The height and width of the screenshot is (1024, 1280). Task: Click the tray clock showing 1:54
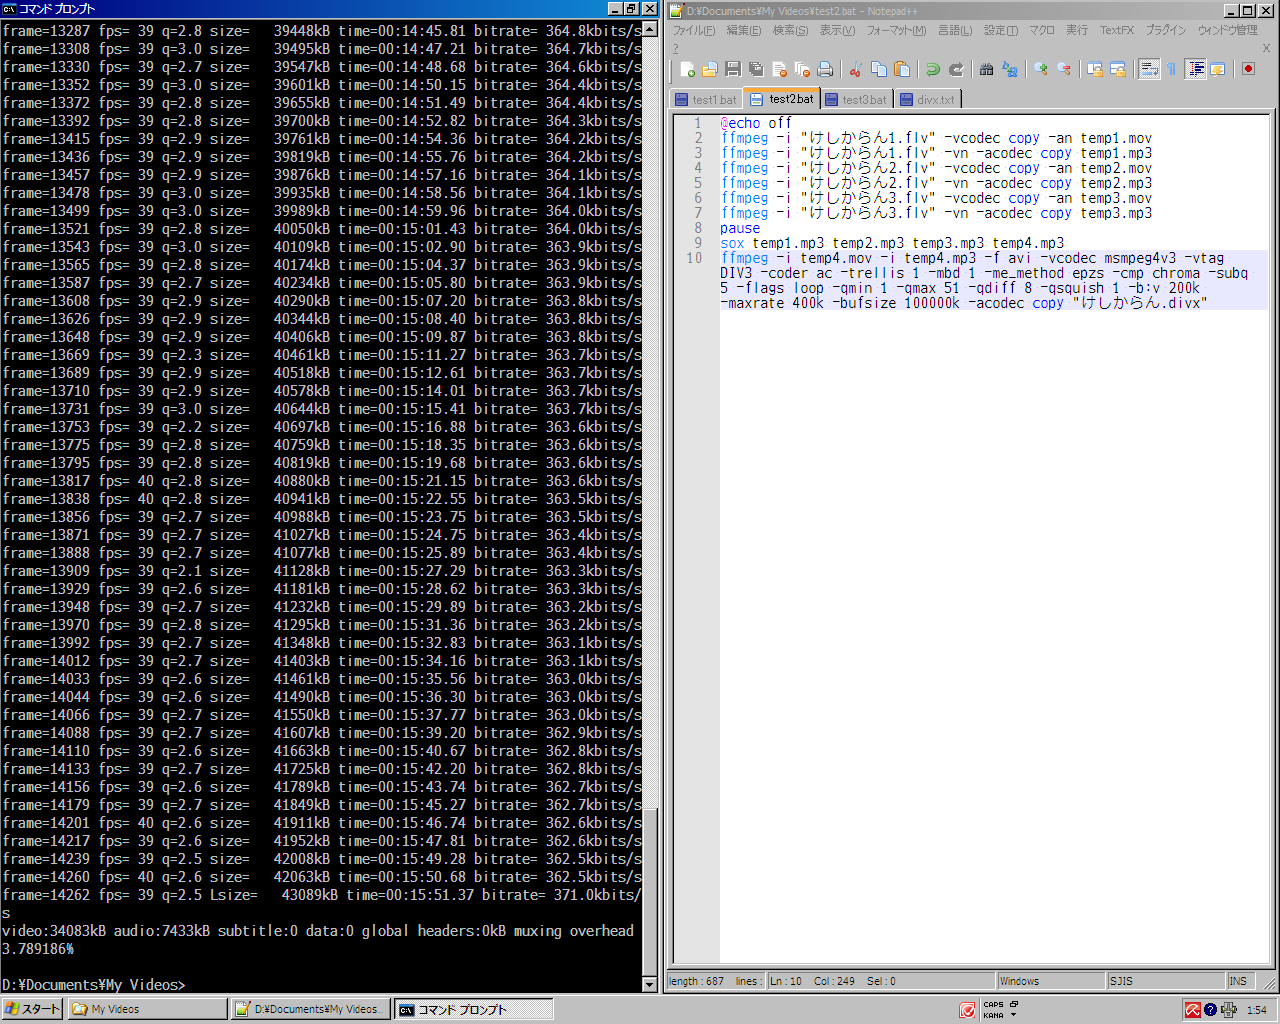click(x=1257, y=1010)
